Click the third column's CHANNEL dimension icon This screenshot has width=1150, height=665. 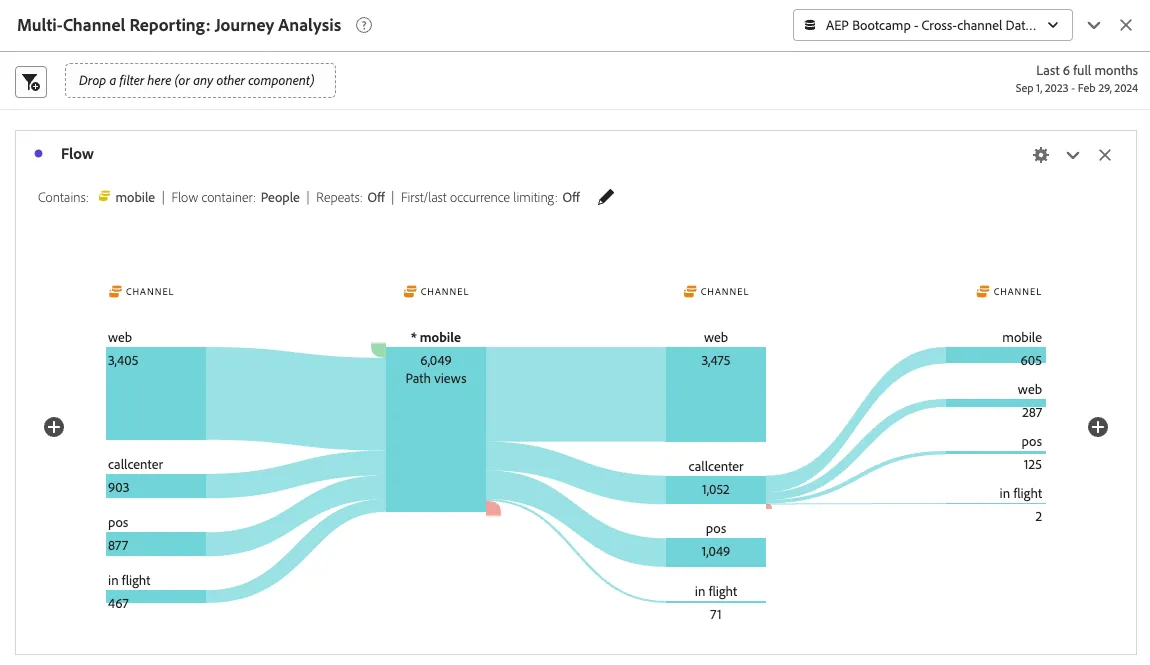(690, 292)
